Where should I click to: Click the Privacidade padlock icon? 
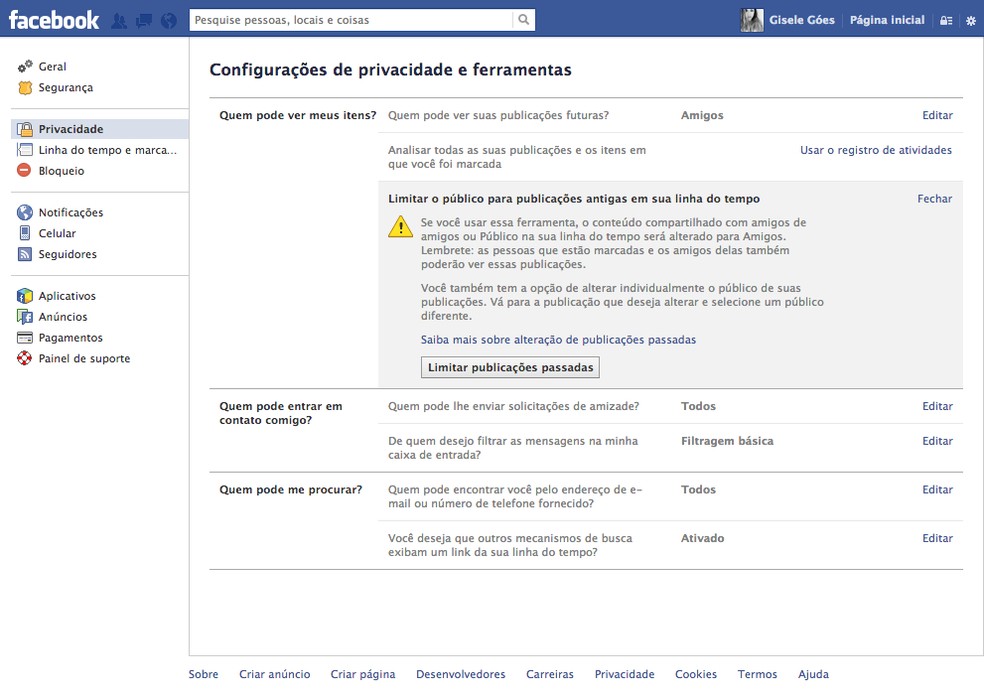click(x=24, y=129)
